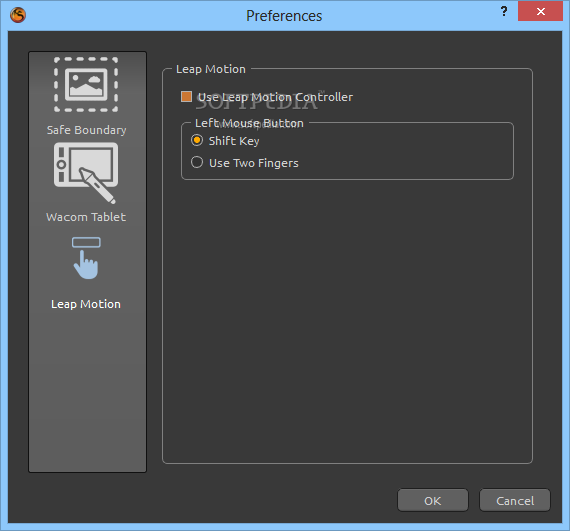Open help via the question mark button
570x531 pixels.
[x=504, y=11]
